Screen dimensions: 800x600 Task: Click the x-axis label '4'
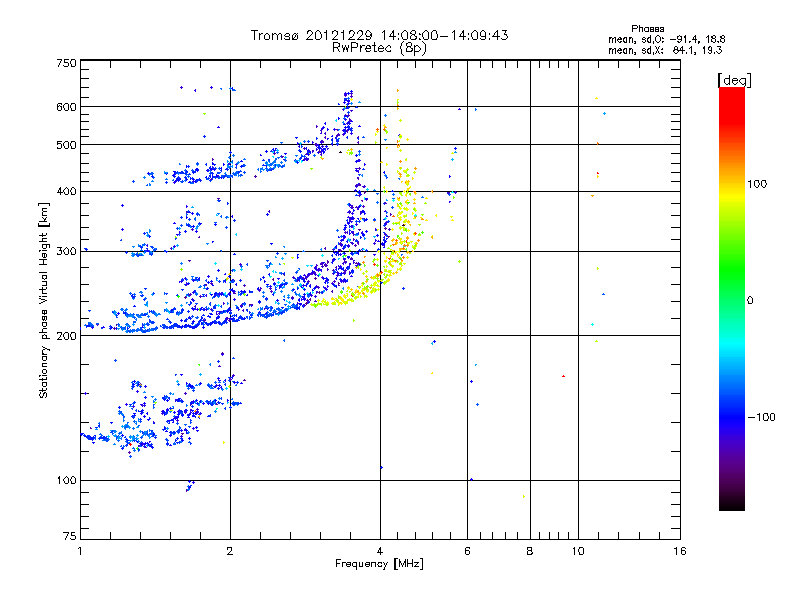pyautogui.click(x=380, y=551)
